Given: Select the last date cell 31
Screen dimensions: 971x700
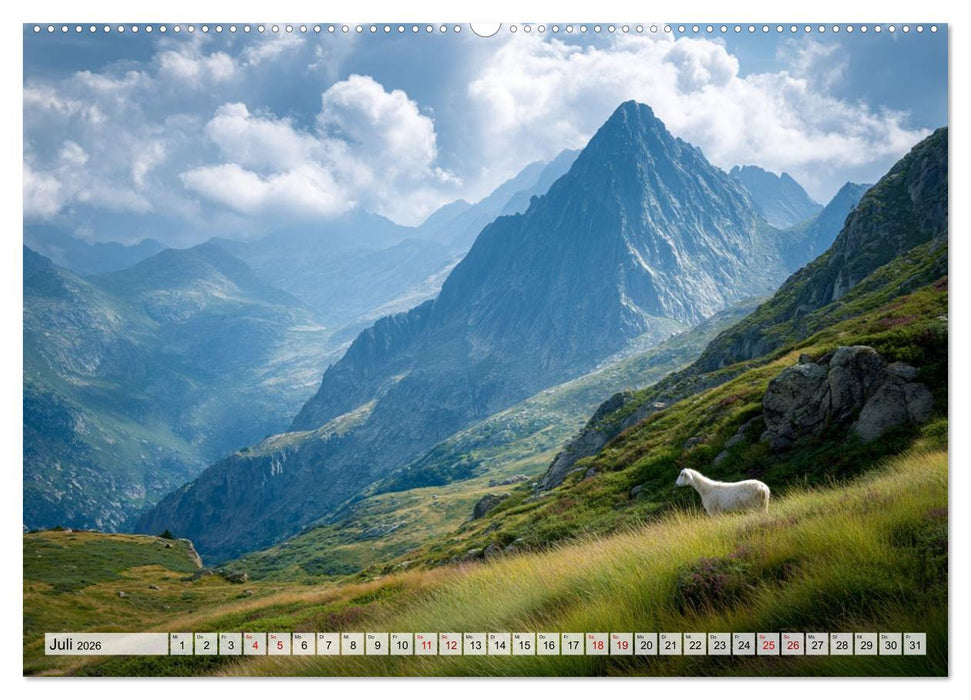Looking at the screenshot, I should [x=914, y=644].
